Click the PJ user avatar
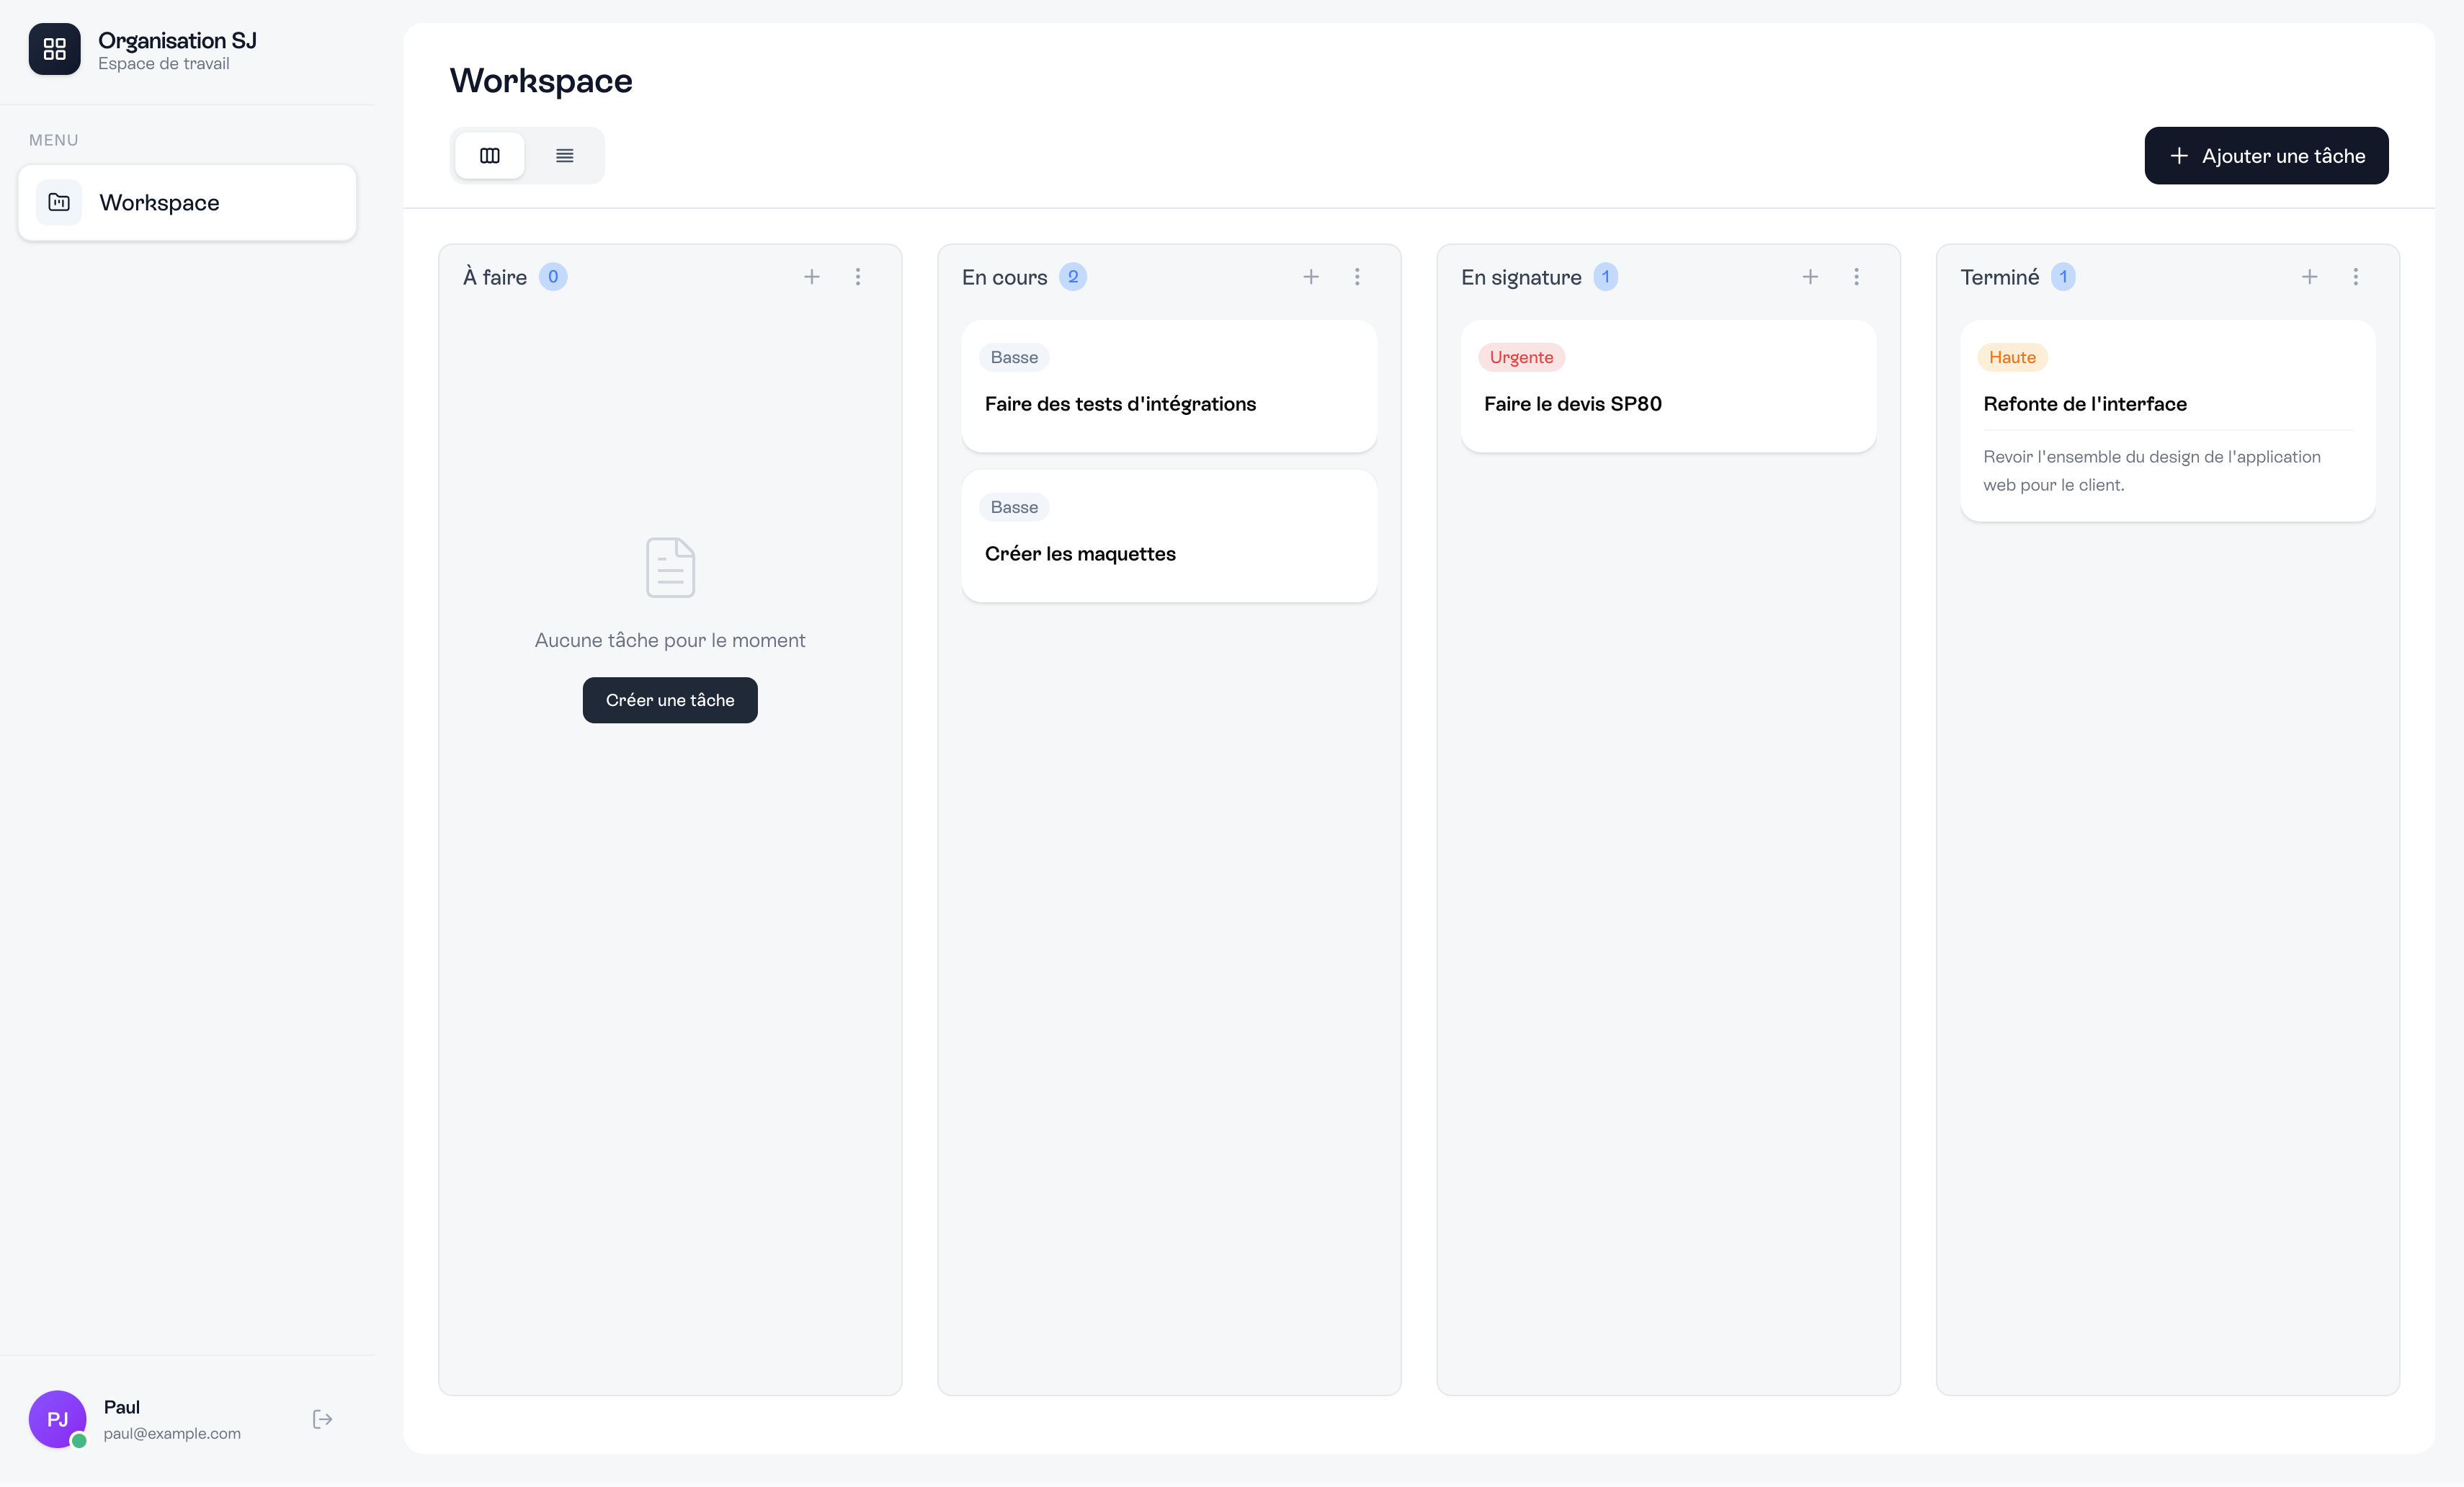The image size is (2464, 1487). coord(57,1418)
